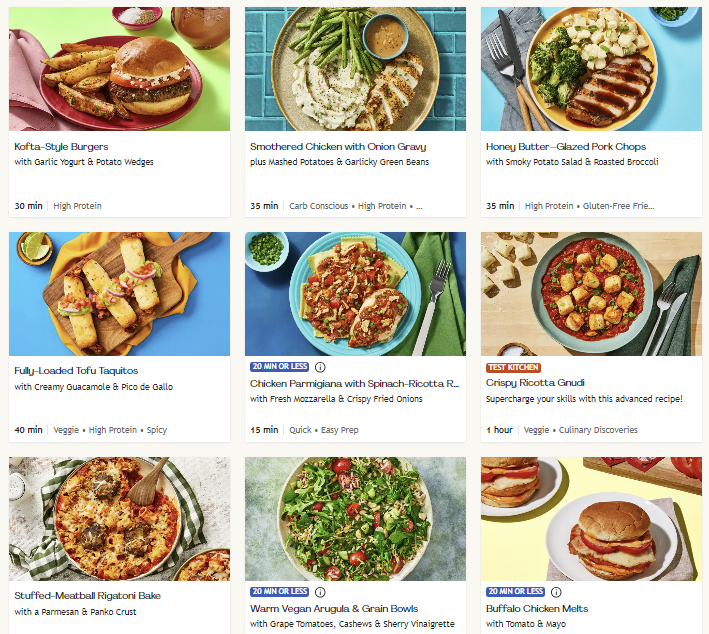Open the Kofta-Style Burgers photo
Screen dimensions: 709x634
point(119,69)
